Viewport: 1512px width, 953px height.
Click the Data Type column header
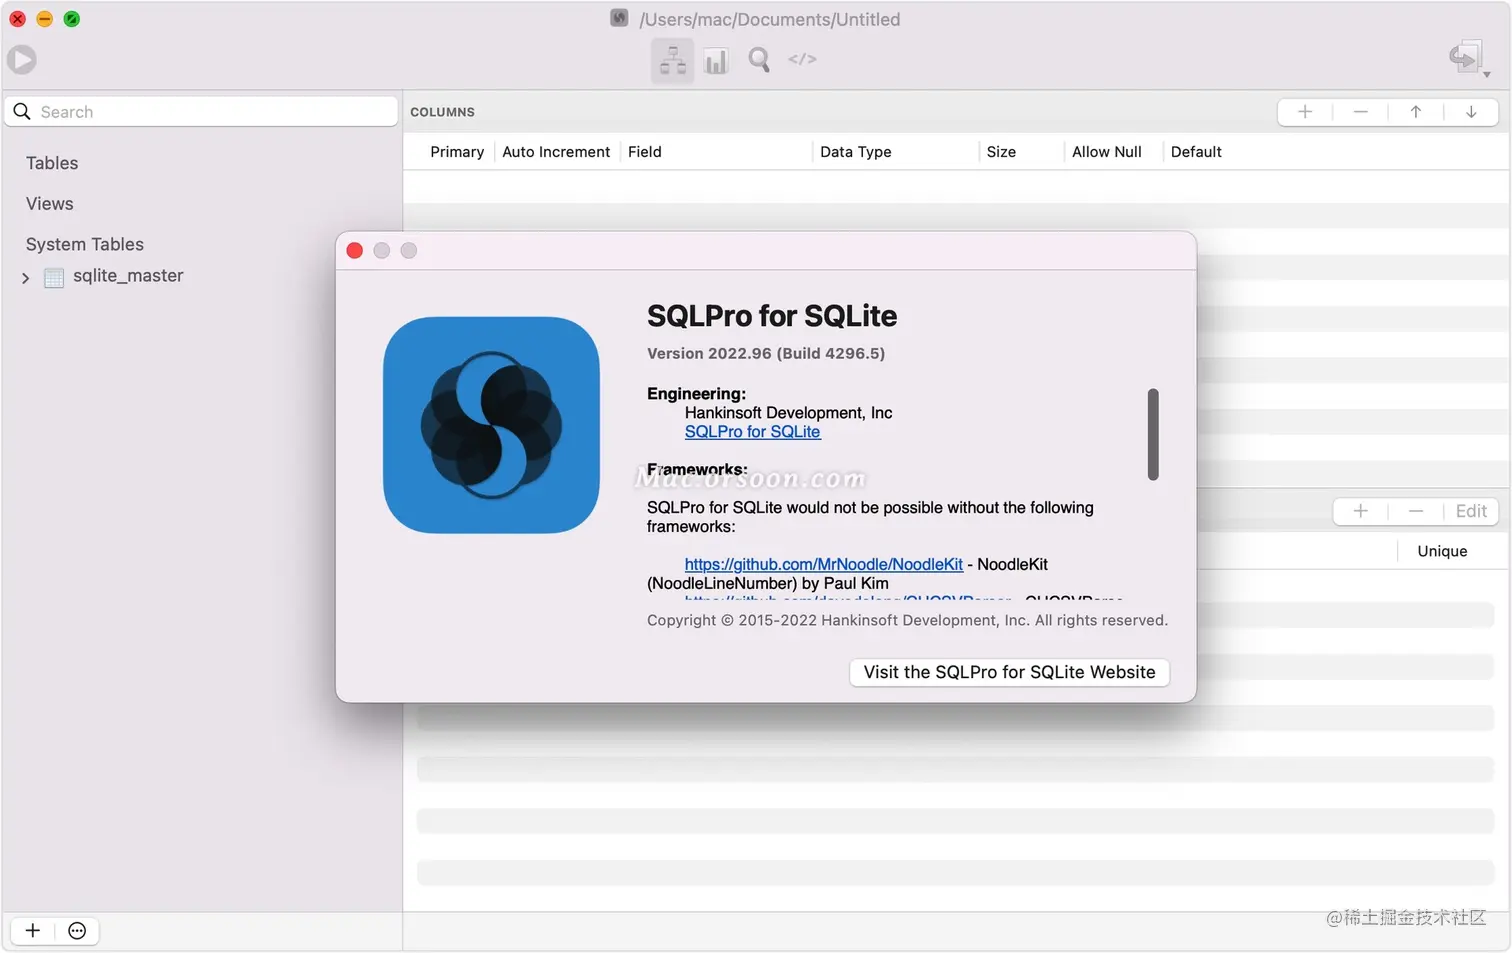pyautogui.click(x=856, y=152)
